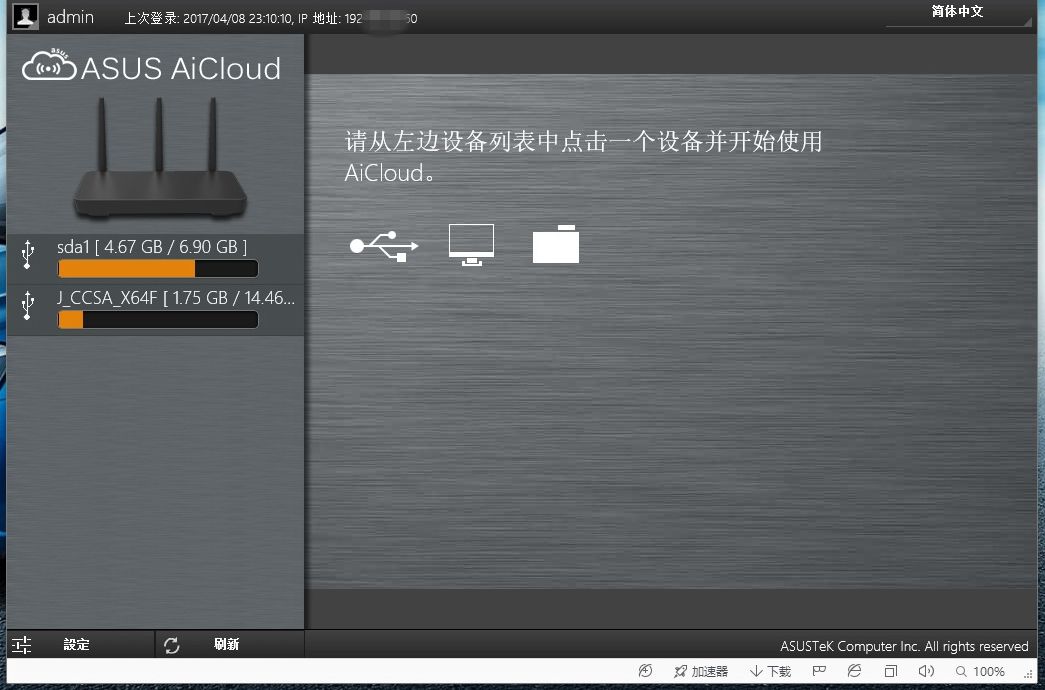Click the USB icon beside J_CCSA_X64F
The height and width of the screenshot is (690, 1045).
pos(27,305)
